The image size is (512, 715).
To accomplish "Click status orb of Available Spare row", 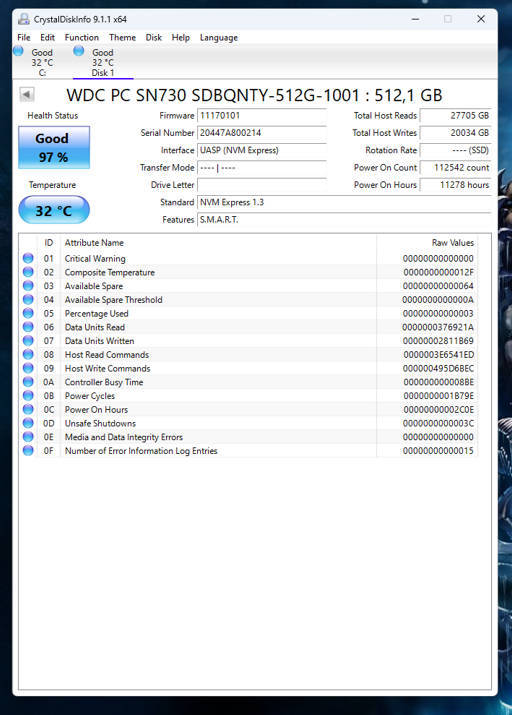I will coord(28,285).
